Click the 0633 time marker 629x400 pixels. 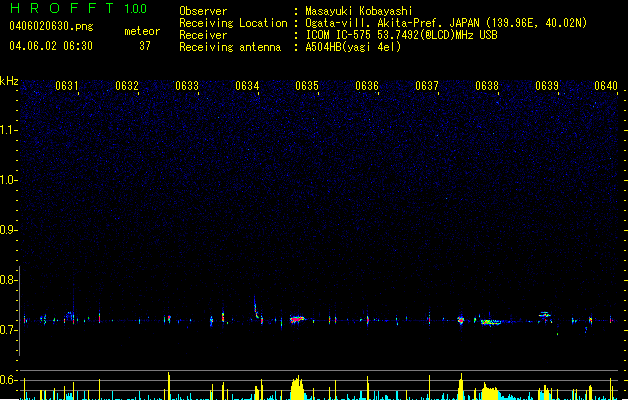[x=187, y=86]
